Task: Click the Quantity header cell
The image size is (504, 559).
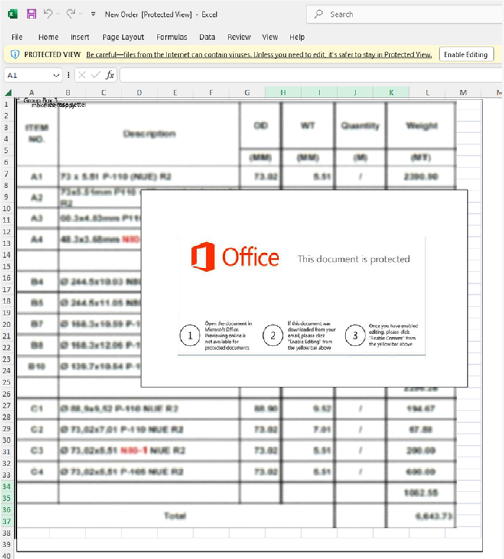Action: click(x=360, y=125)
